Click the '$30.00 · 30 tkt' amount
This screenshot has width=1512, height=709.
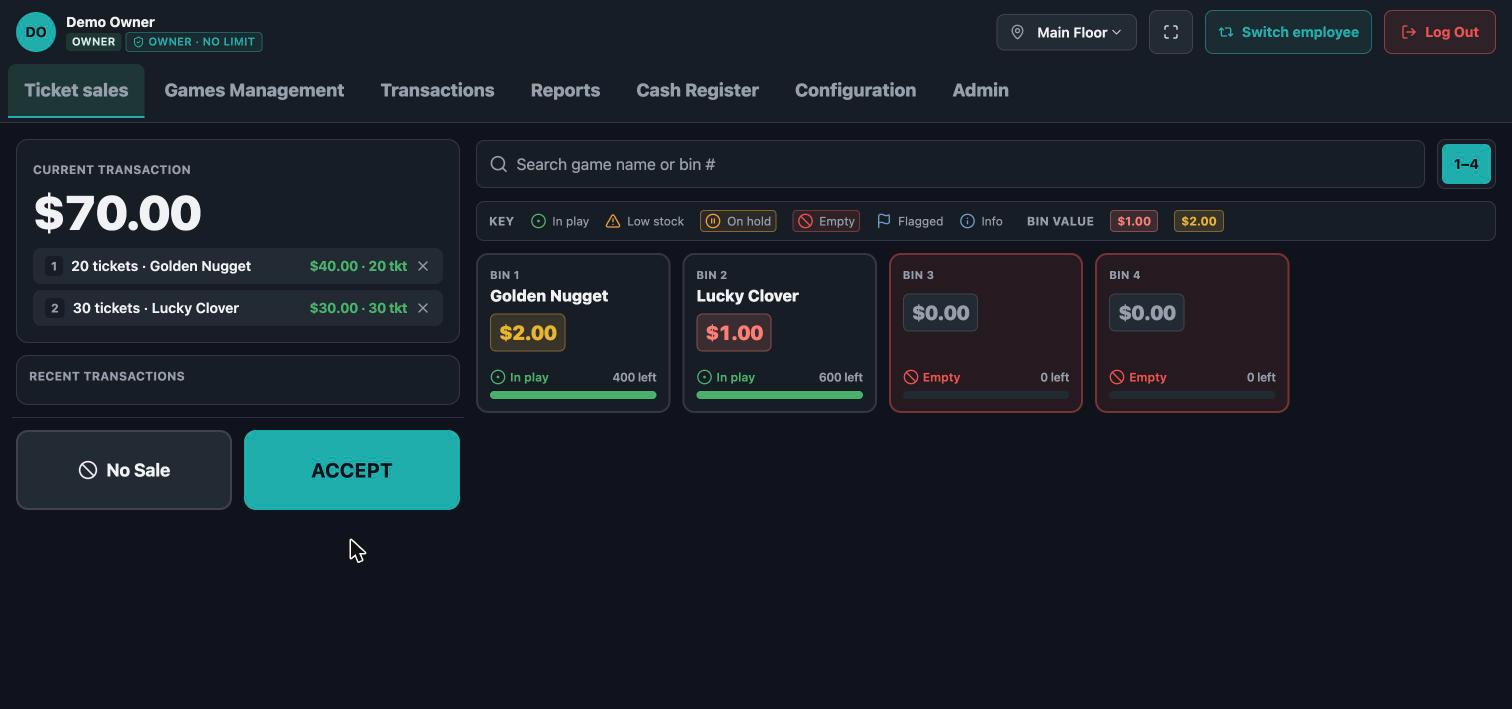358,308
